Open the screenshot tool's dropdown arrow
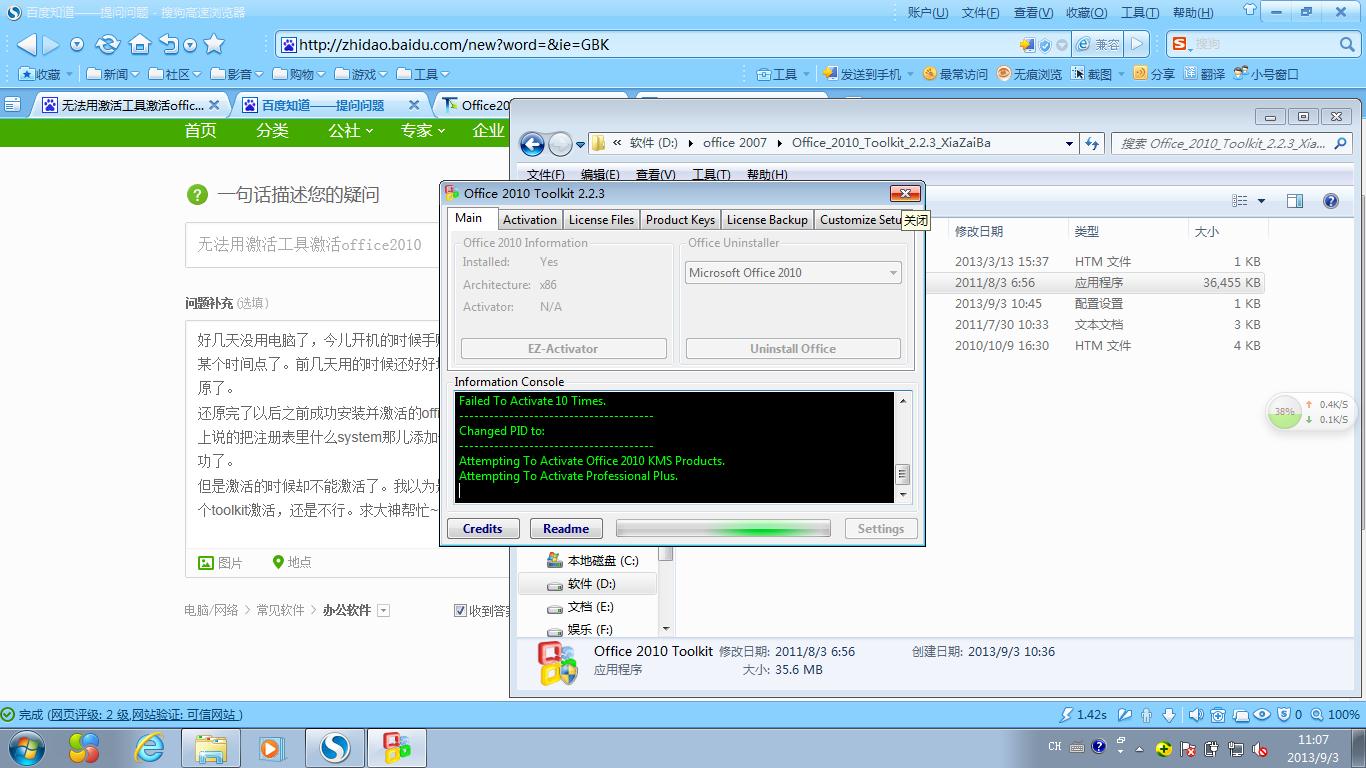The height and width of the screenshot is (768, 1366). pos(1121,73)
